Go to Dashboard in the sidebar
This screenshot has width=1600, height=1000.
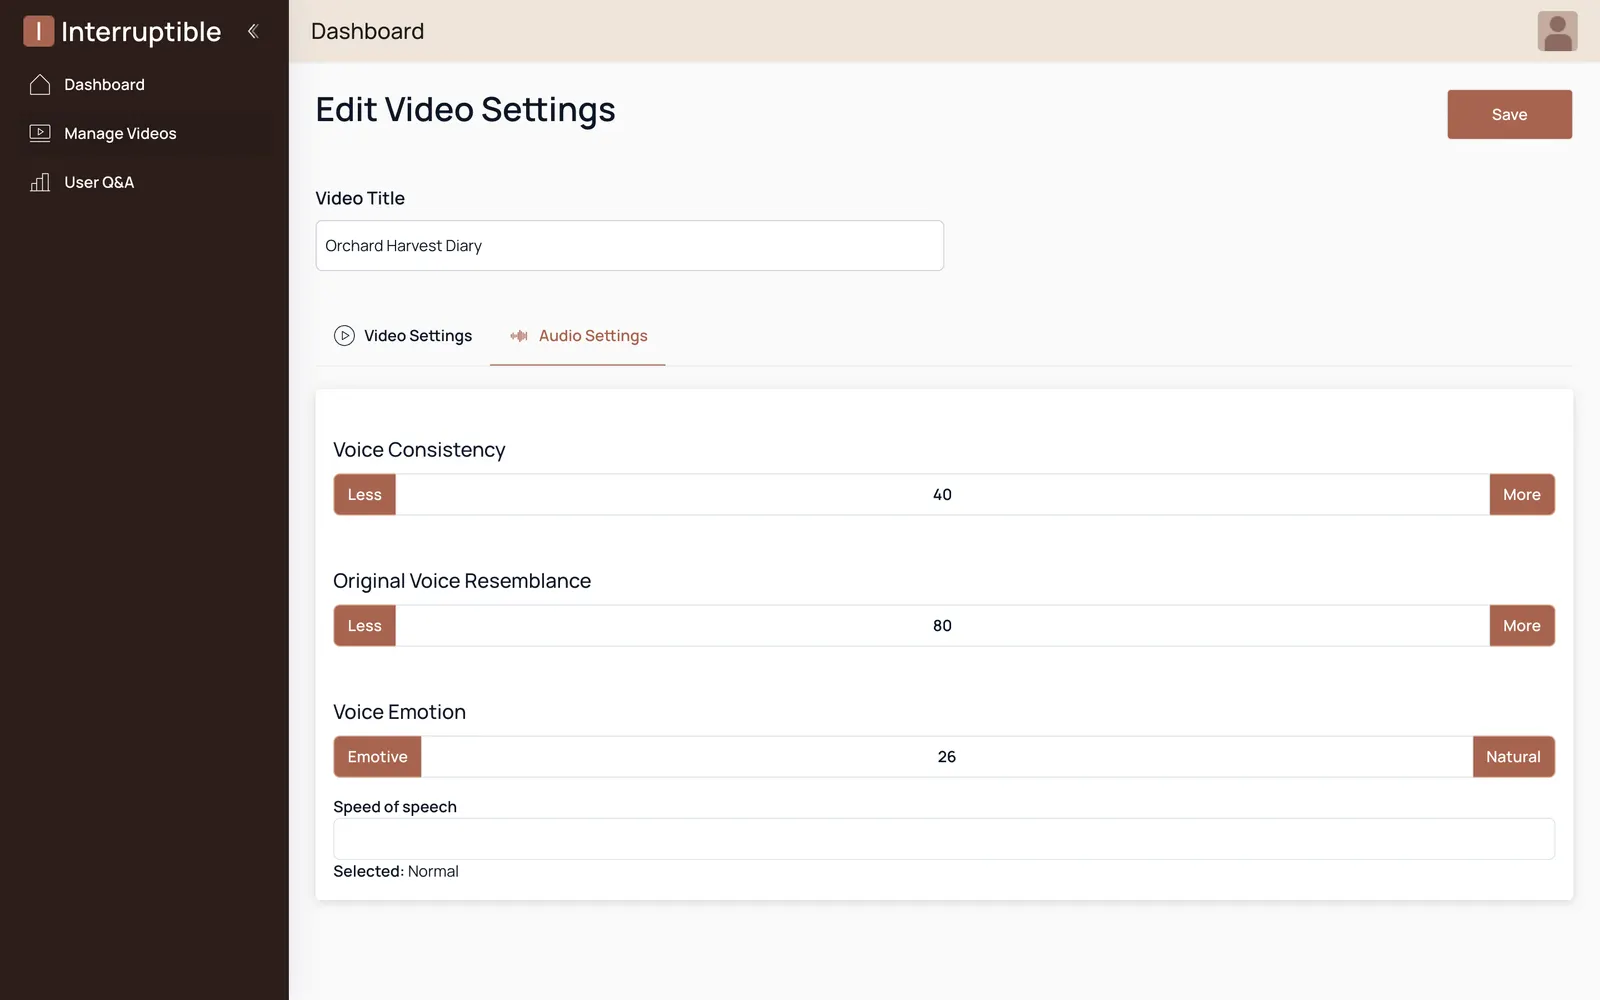(144, 85)
